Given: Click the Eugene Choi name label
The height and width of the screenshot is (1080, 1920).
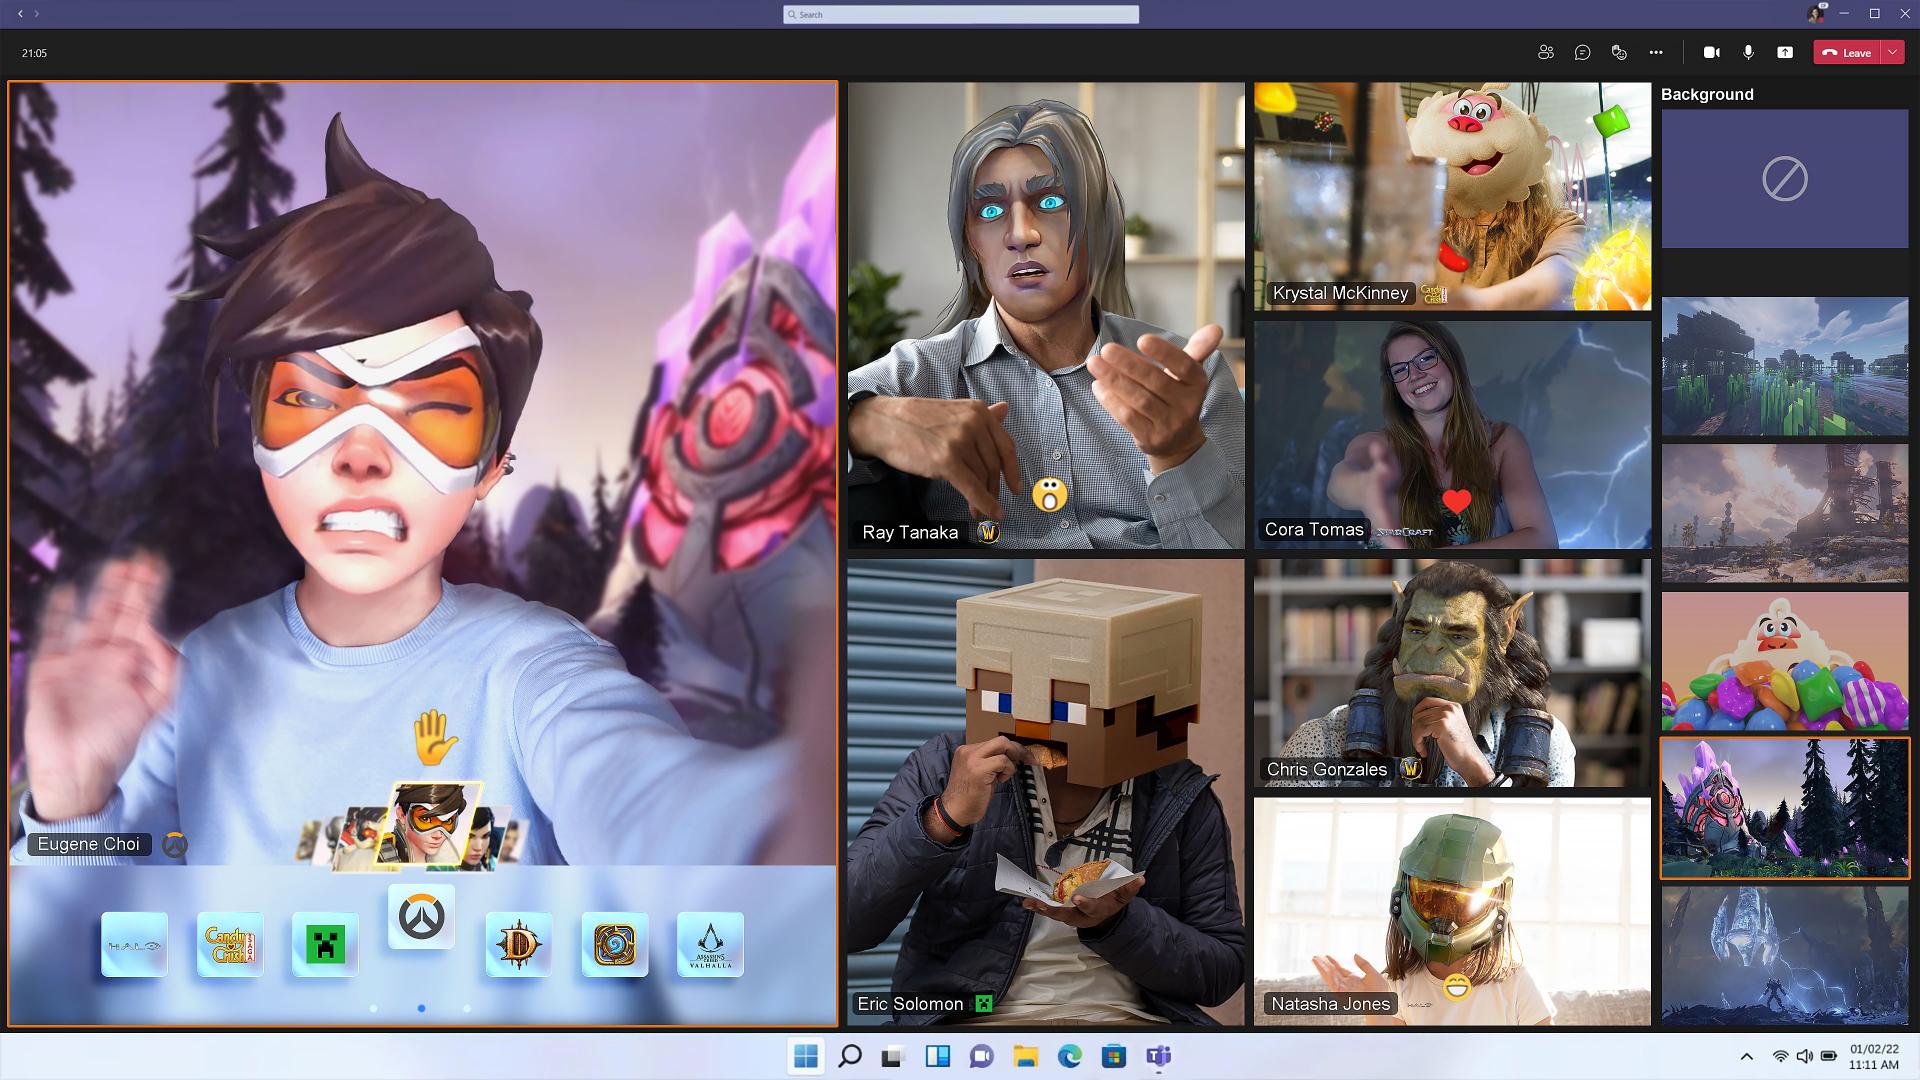Looking at the screenshot, I should click(x=88, y=844).
